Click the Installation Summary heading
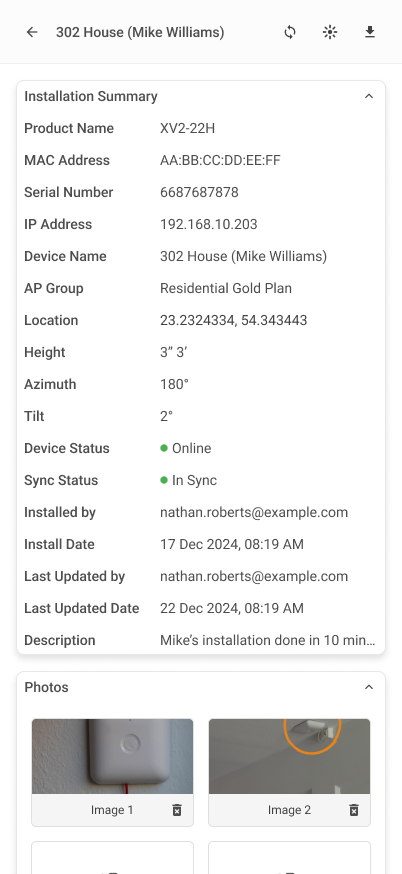This screenshot has width=402, height=874. [91, 96]
